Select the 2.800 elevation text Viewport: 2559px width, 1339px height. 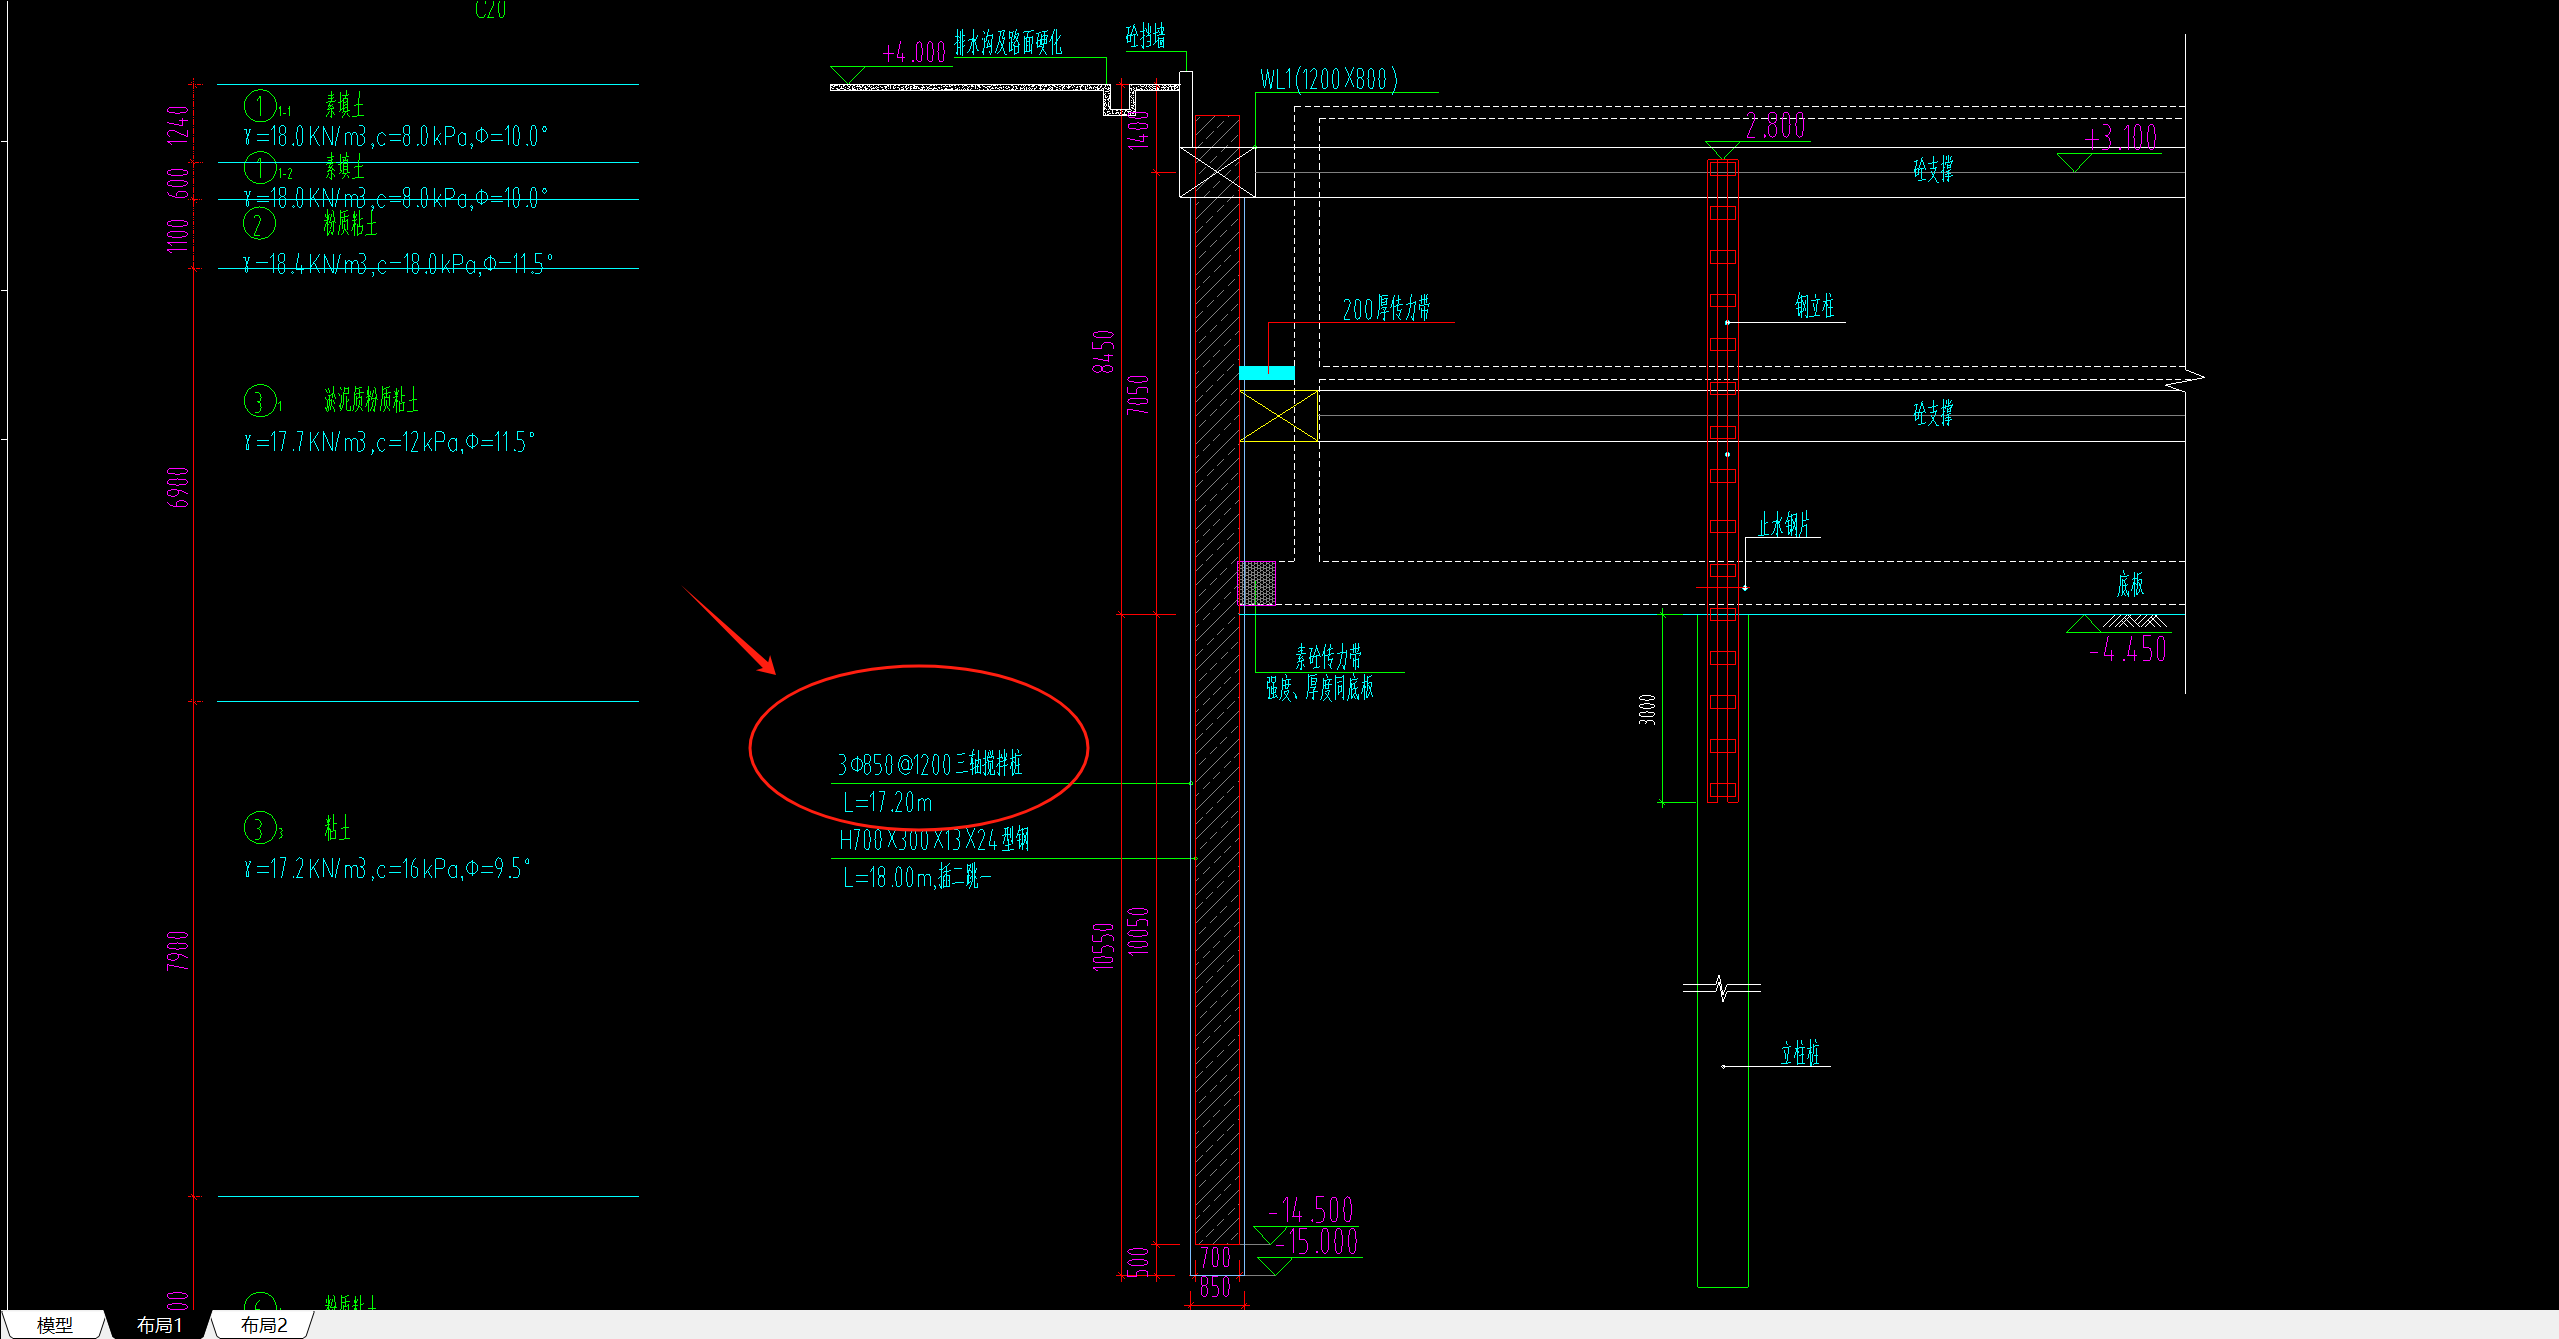[1776, 126]
